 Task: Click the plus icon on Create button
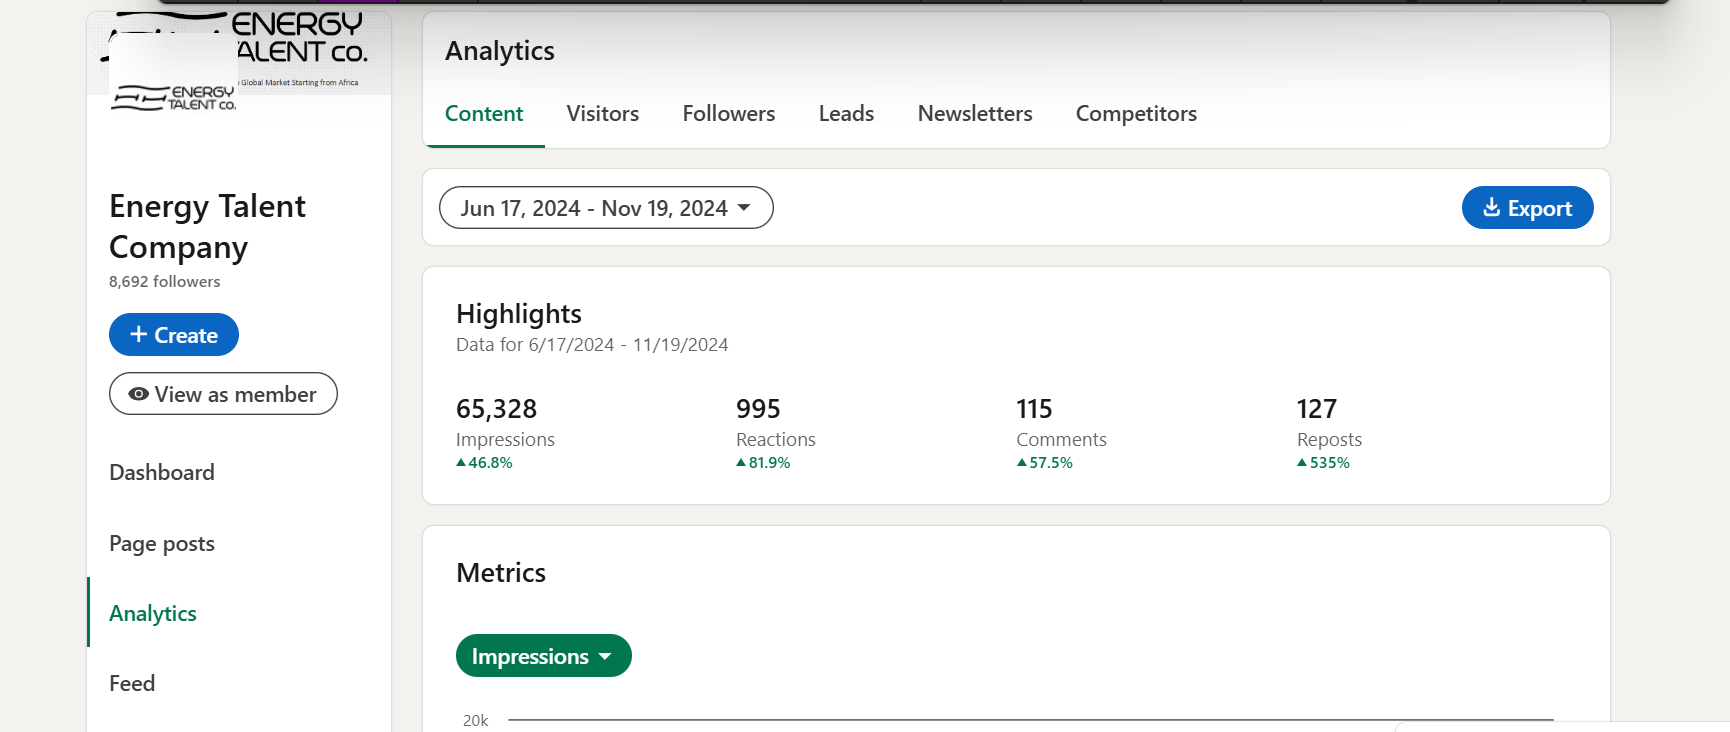click(x=139, y=334)
